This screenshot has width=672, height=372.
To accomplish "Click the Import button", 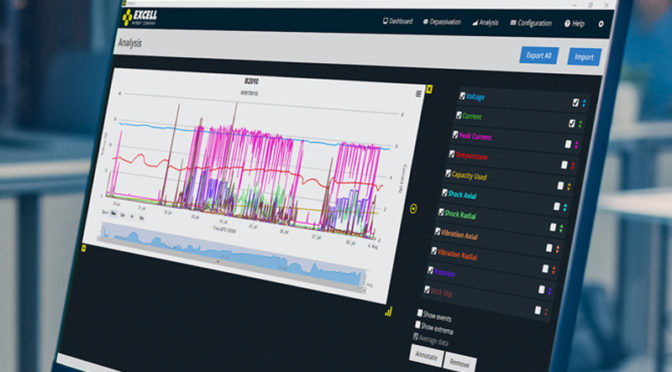I will coord(584,57).
